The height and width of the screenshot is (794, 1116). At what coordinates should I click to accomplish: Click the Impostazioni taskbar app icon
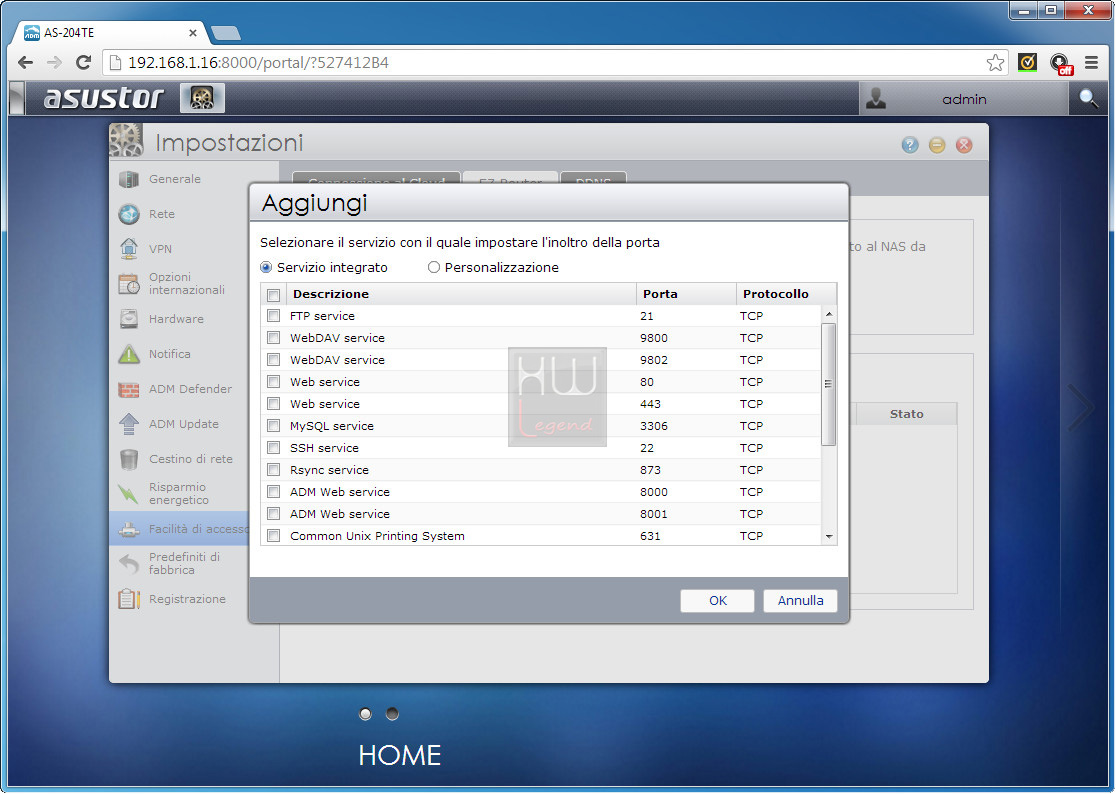(x=202, y=98)
